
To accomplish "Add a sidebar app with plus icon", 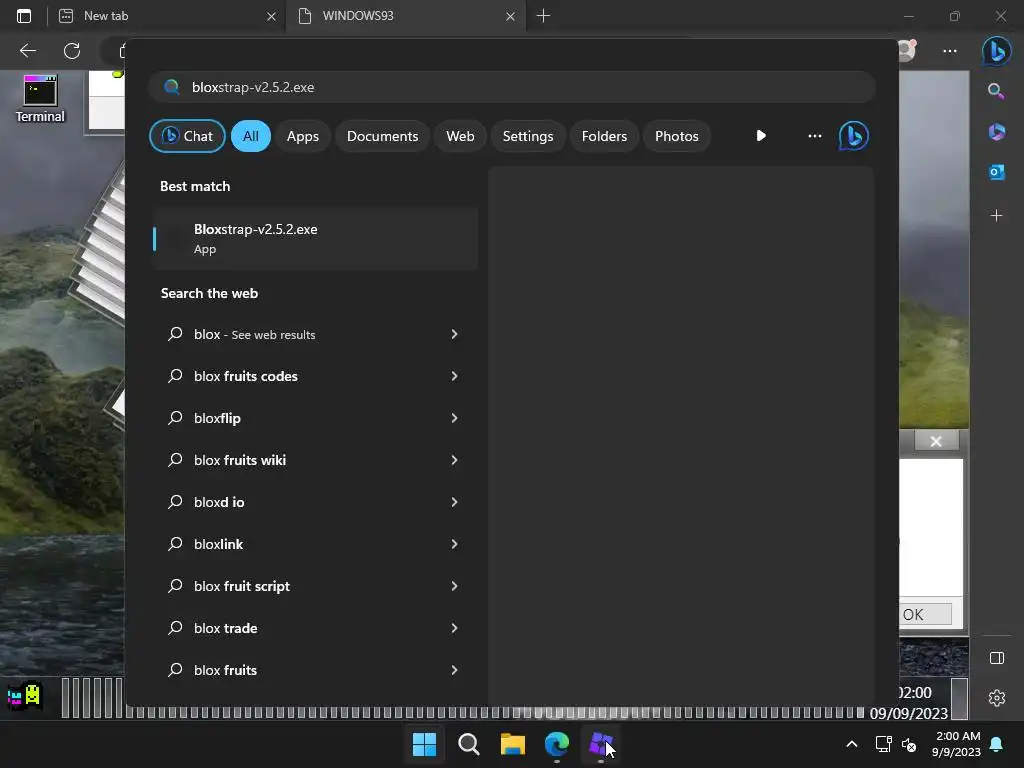I will [996, 216].
